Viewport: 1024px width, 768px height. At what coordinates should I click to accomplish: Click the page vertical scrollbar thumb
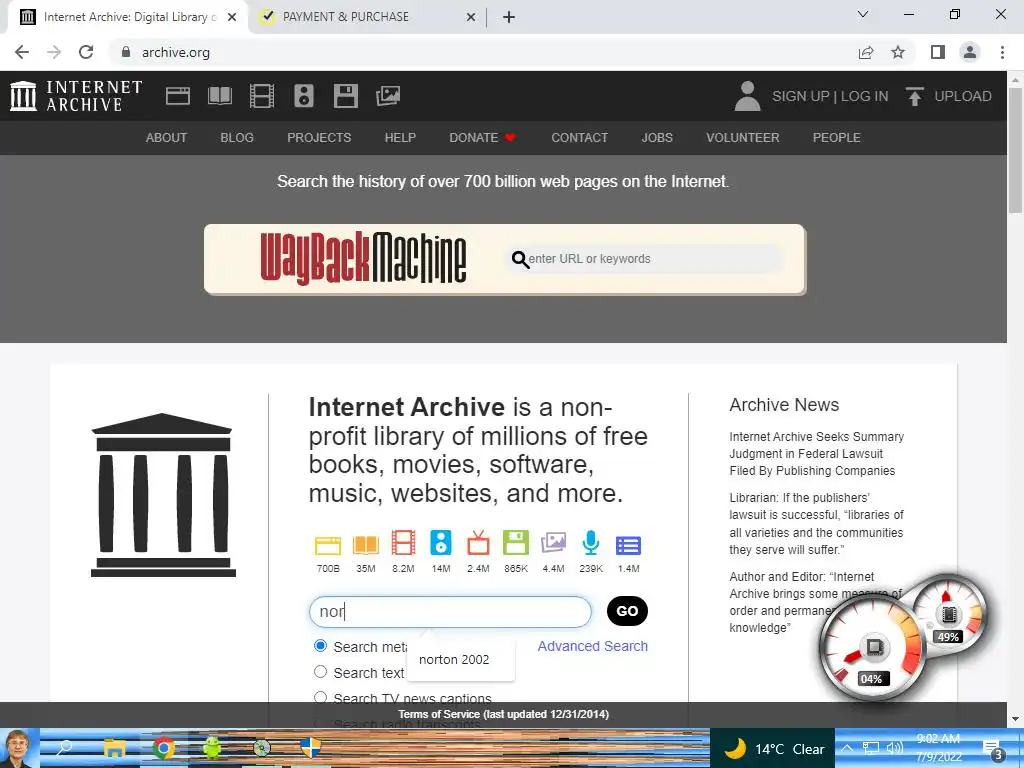point(1015,148)
